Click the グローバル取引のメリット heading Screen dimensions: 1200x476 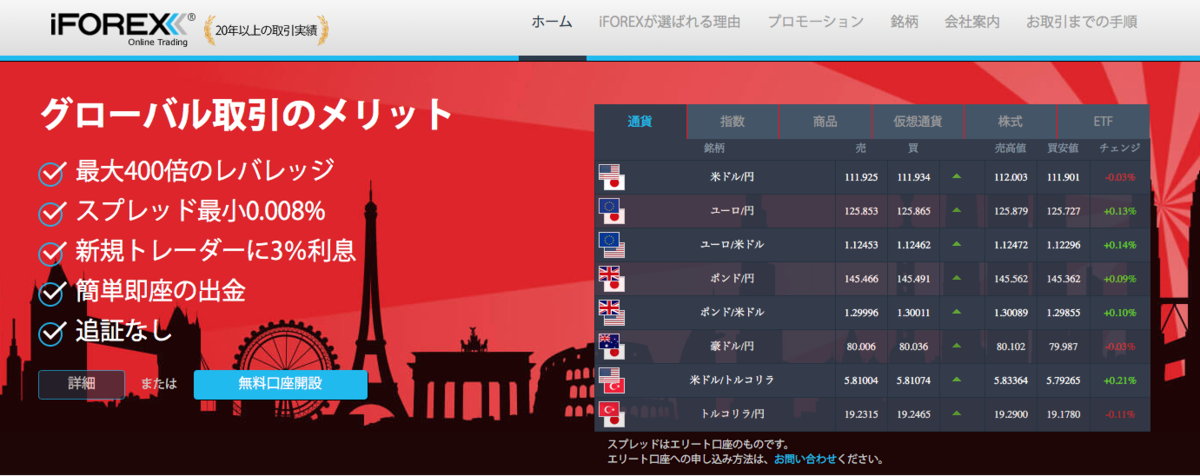coord(247,115)
